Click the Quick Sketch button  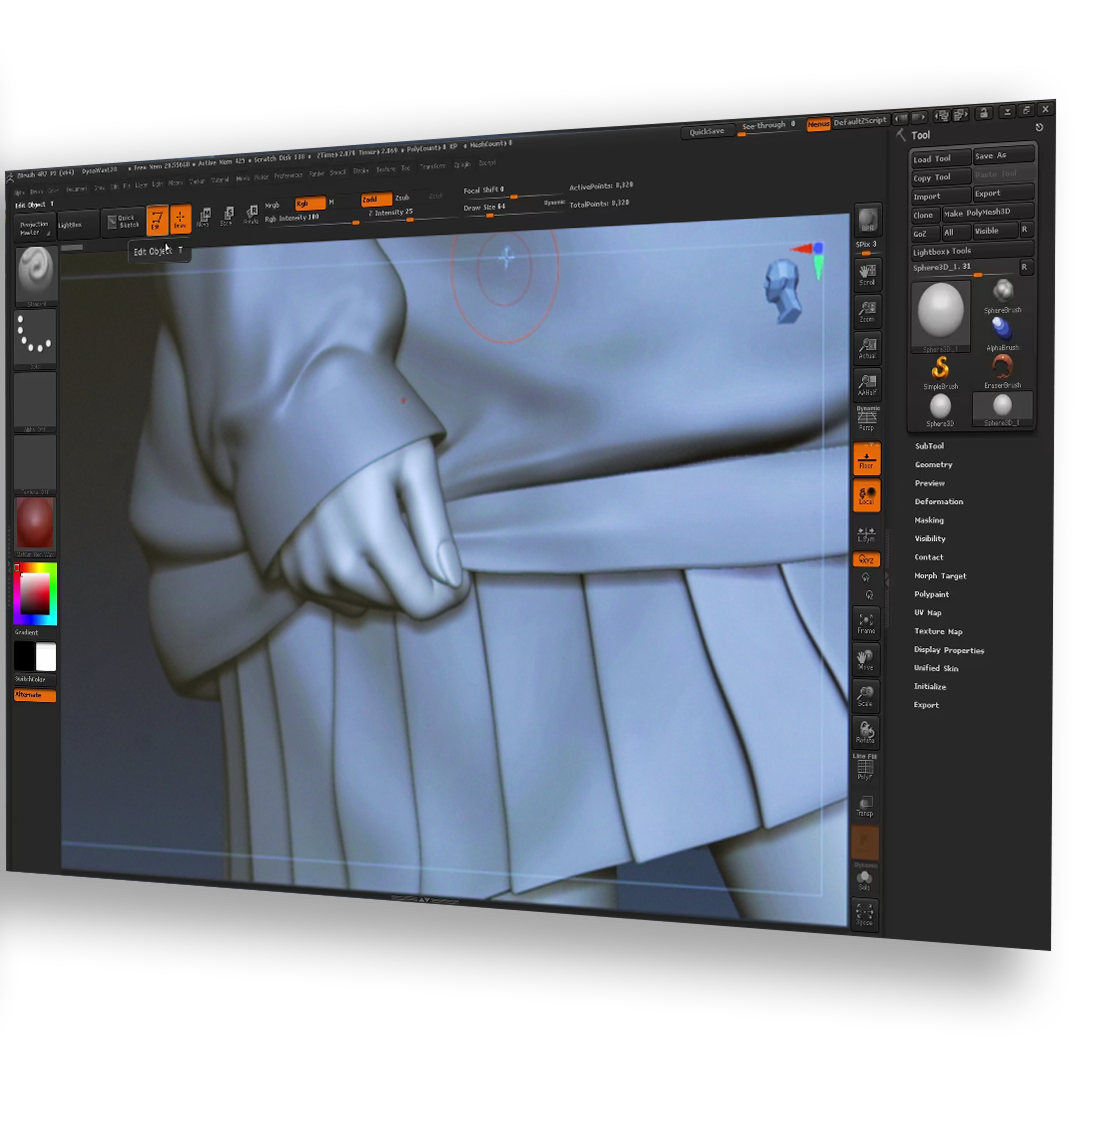pos(123,222)
